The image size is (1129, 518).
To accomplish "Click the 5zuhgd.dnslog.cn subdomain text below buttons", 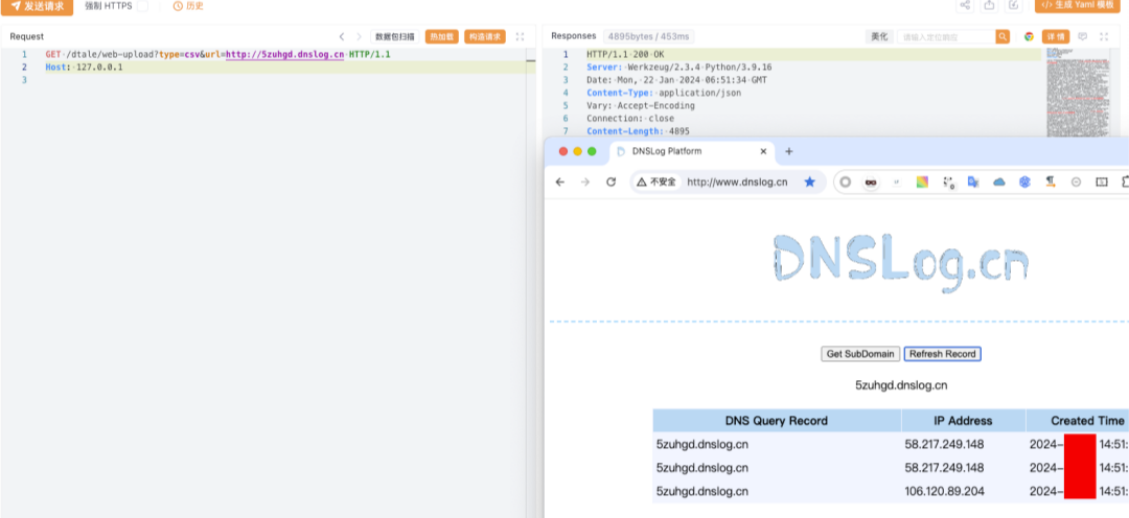I will (x=901, y=385).
